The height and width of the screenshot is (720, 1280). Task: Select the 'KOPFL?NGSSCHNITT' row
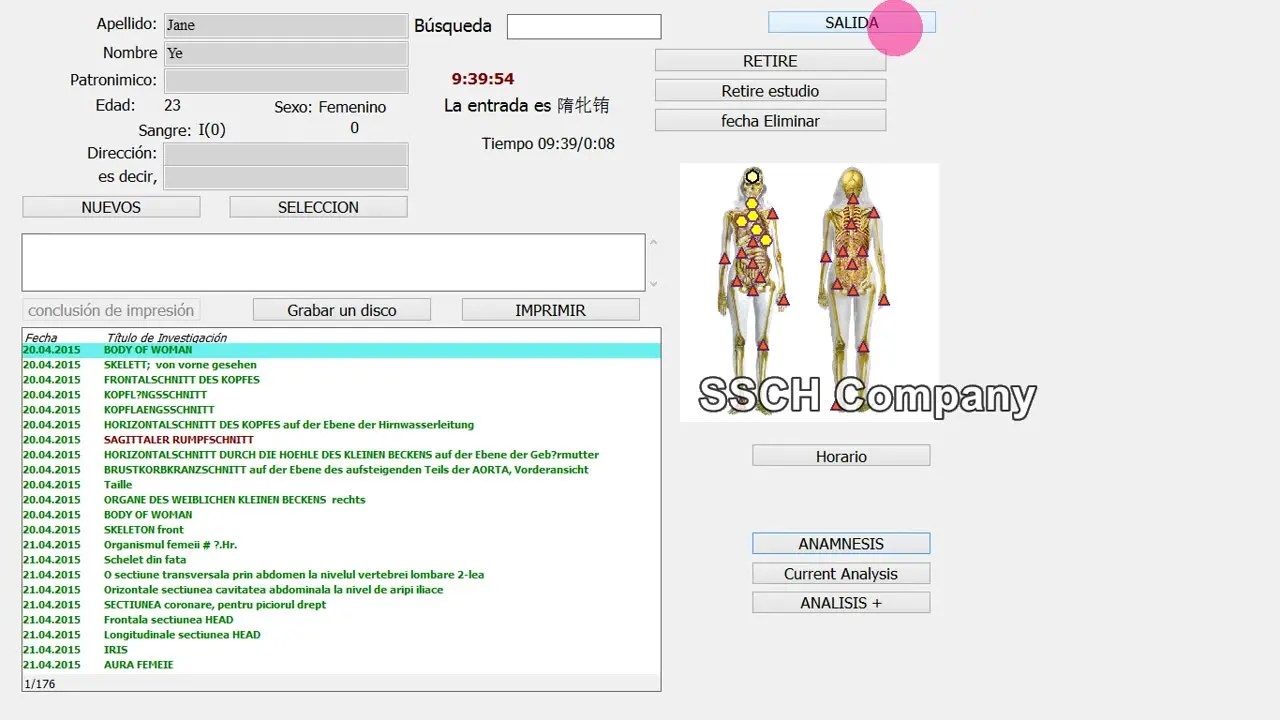point(341,395)
